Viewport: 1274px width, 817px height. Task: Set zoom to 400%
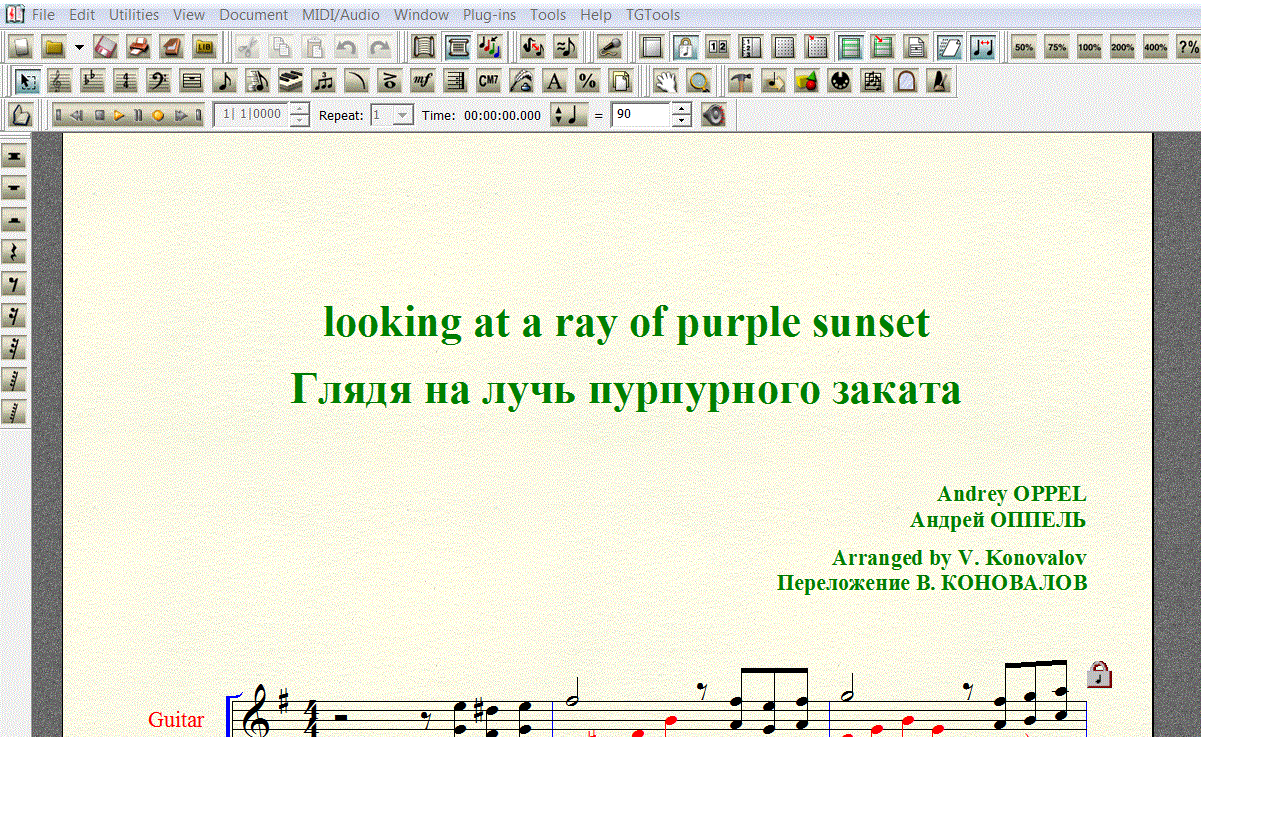point(1156,47)
